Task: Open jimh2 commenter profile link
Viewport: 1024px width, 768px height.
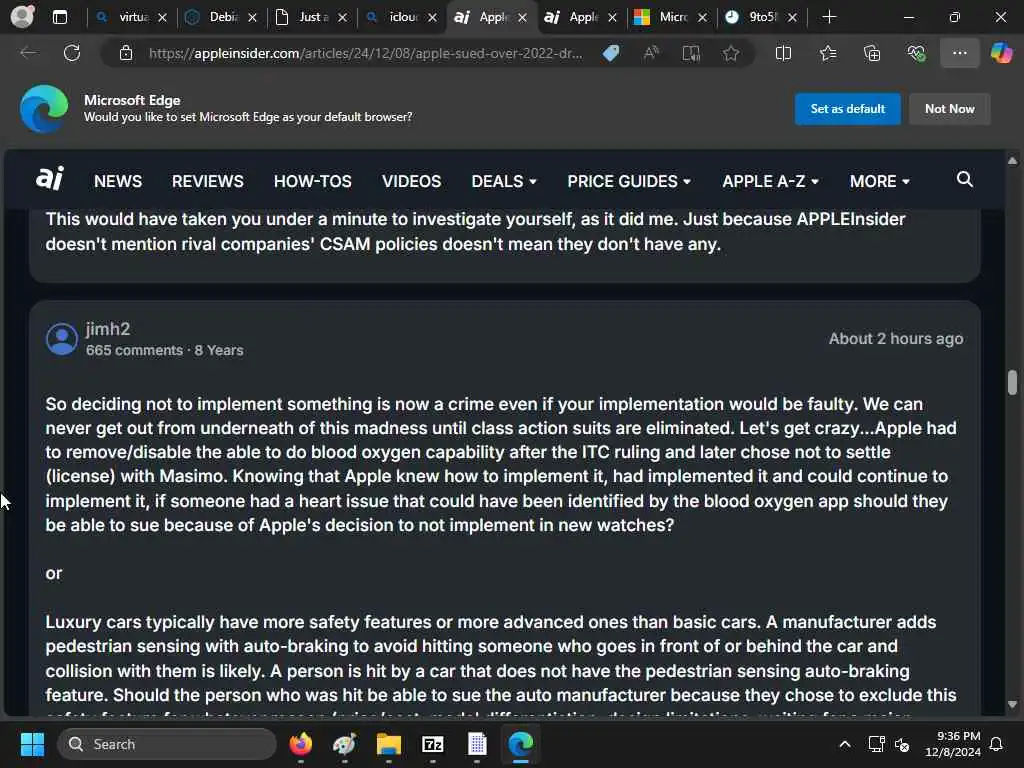Action: pos(108,328)
